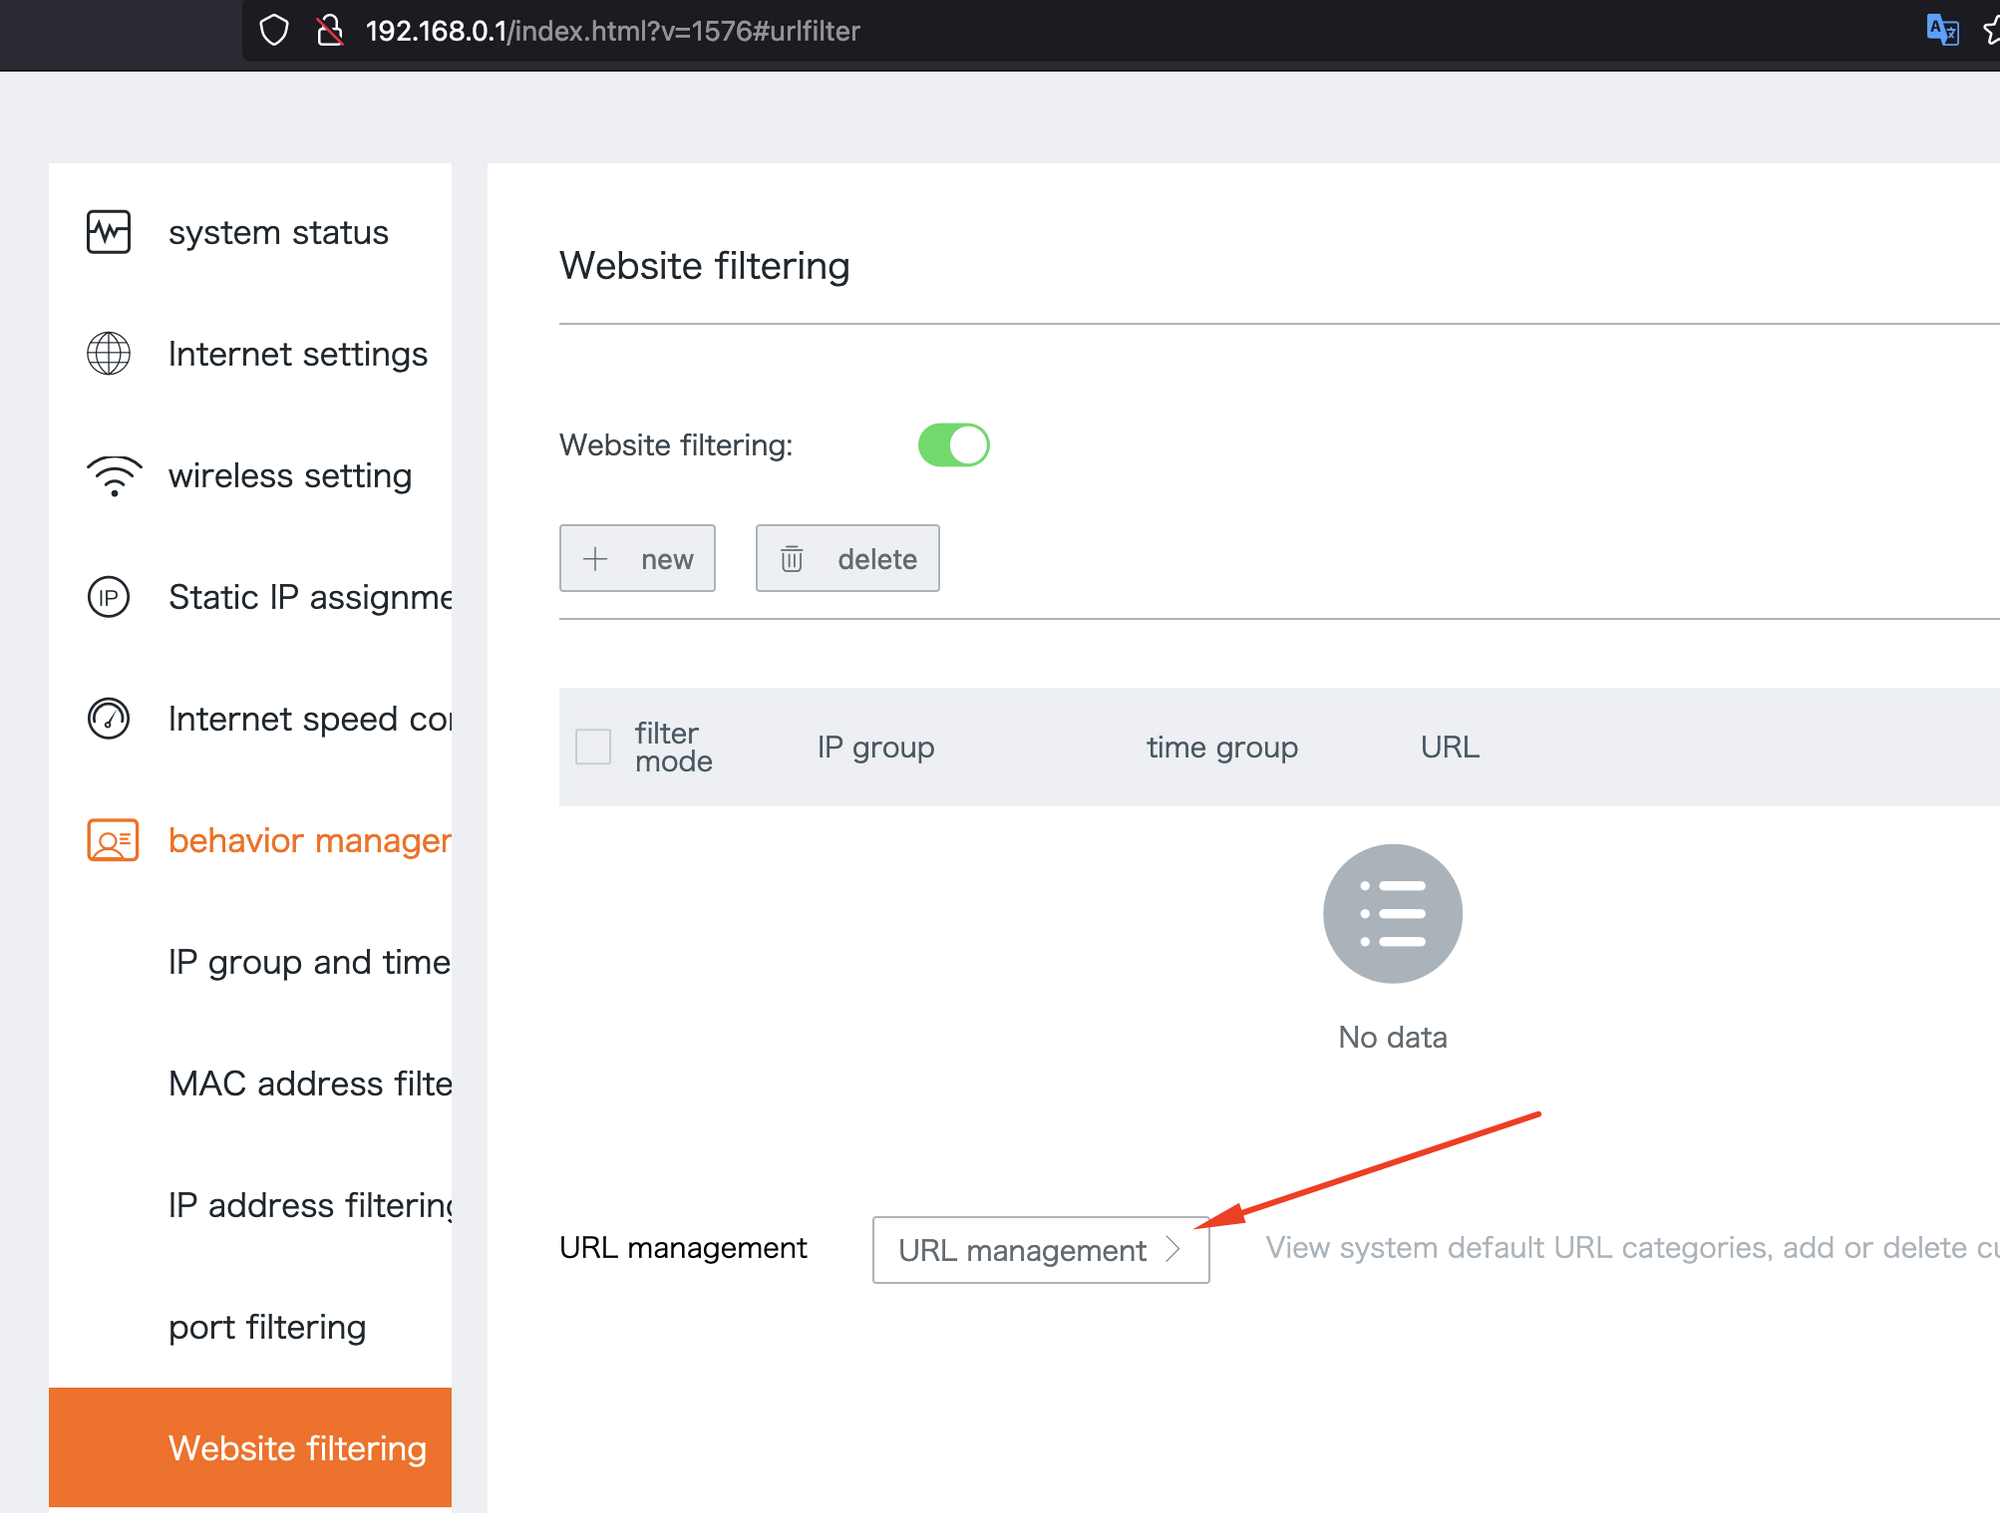Click the shield tracking protection icon

pos(274,31)
